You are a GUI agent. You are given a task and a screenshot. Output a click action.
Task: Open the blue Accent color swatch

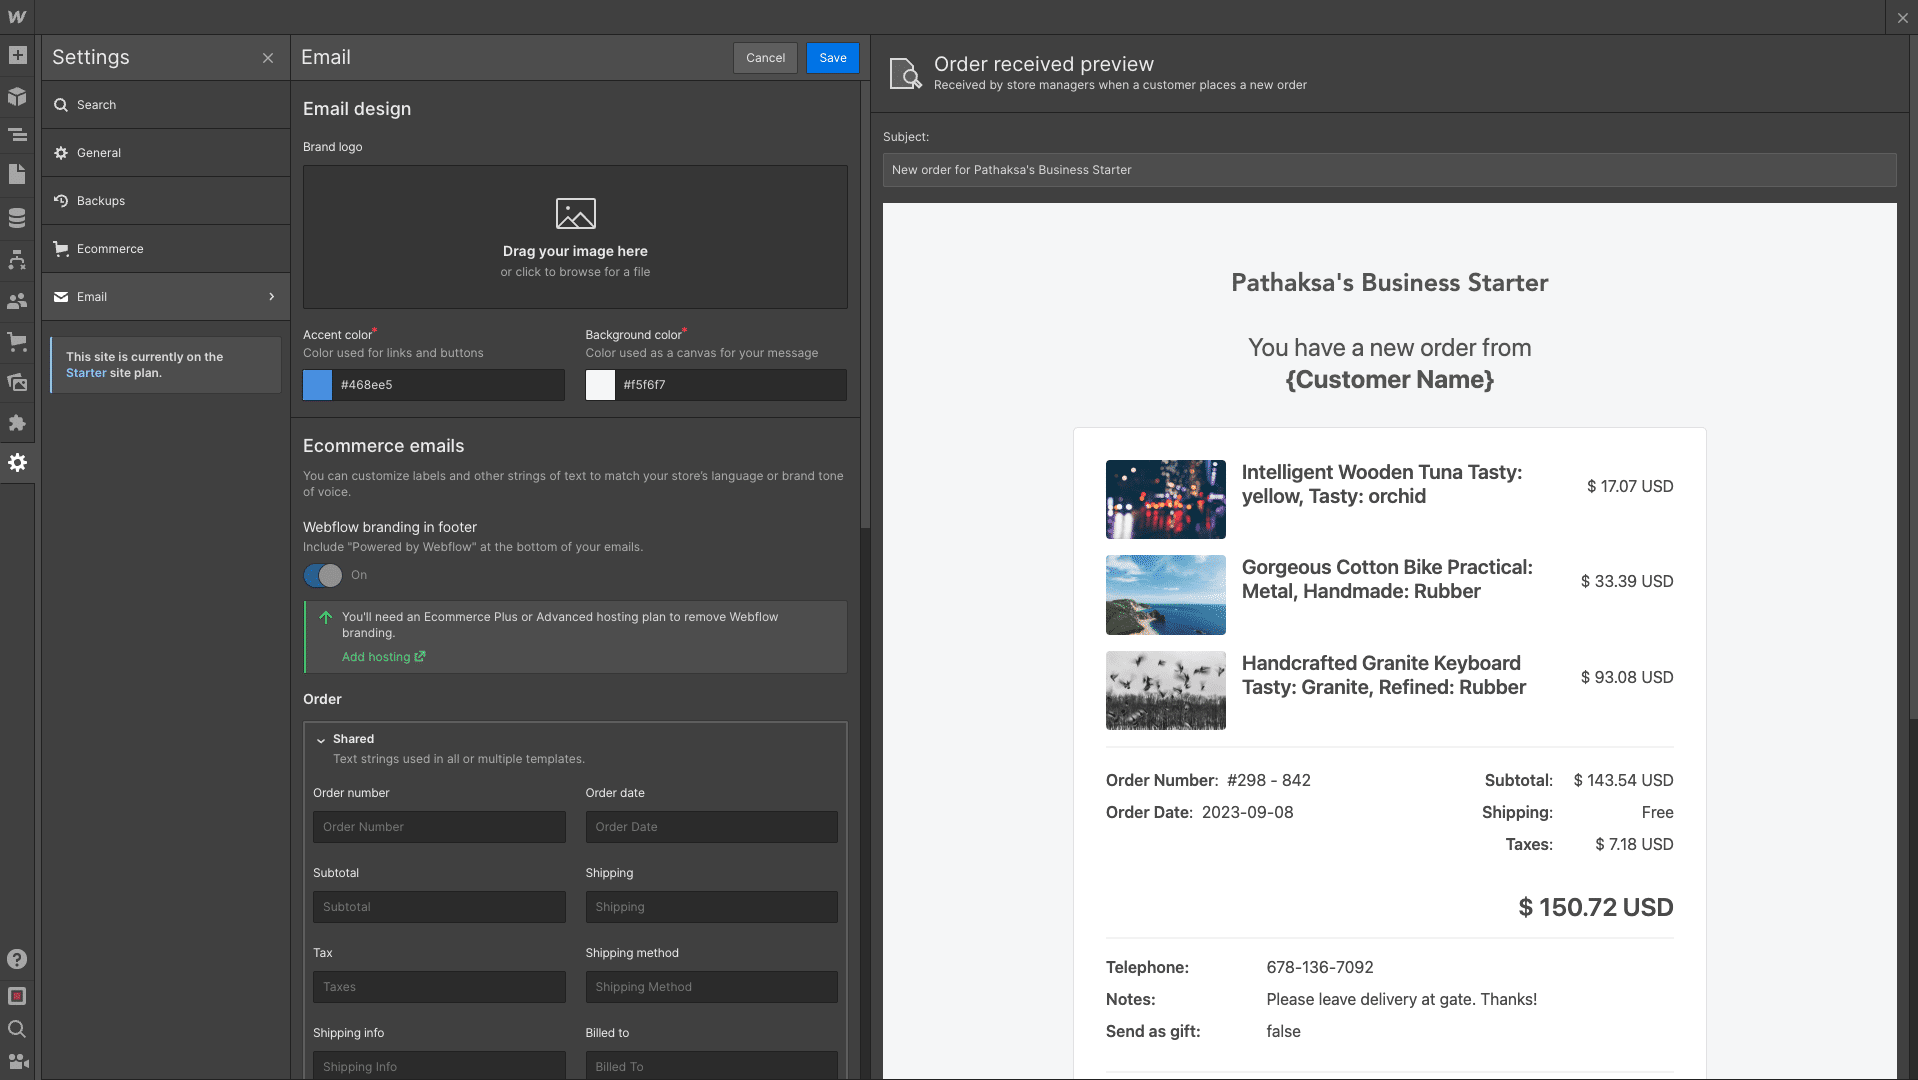[318, 385]
